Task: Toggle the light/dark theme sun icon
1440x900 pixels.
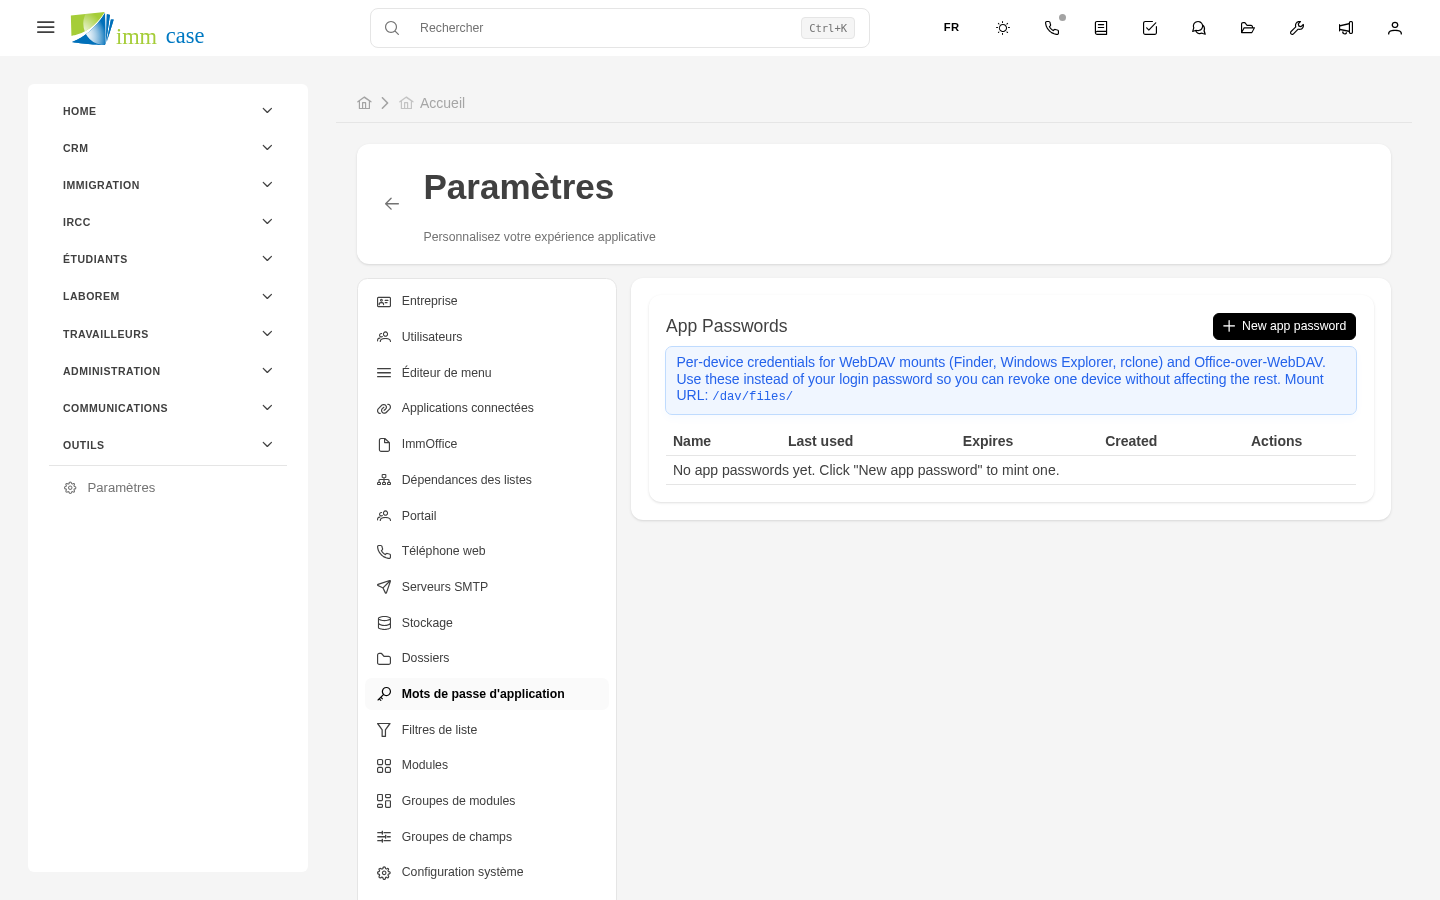Action: click(1003, 28)
